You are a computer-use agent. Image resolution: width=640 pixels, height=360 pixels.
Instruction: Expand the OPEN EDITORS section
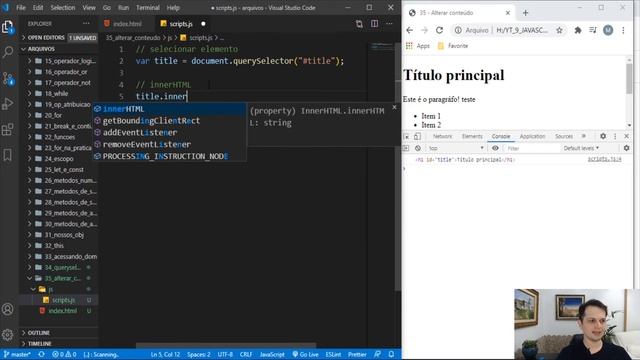(x=59, y=38)
